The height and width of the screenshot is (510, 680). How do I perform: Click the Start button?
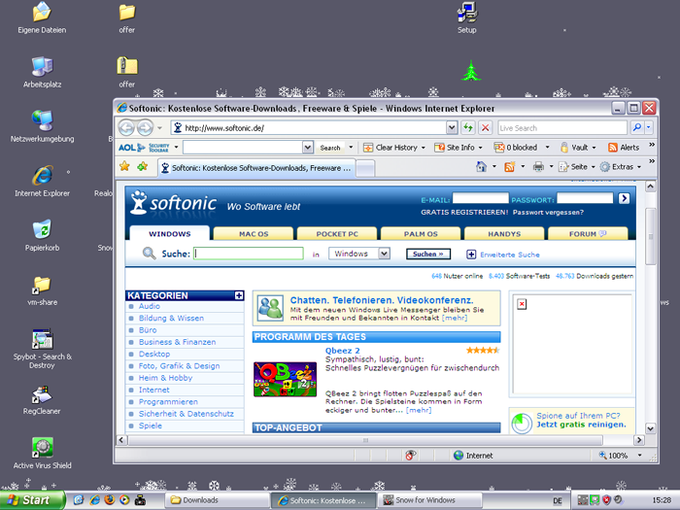click(x=32, y=500)
